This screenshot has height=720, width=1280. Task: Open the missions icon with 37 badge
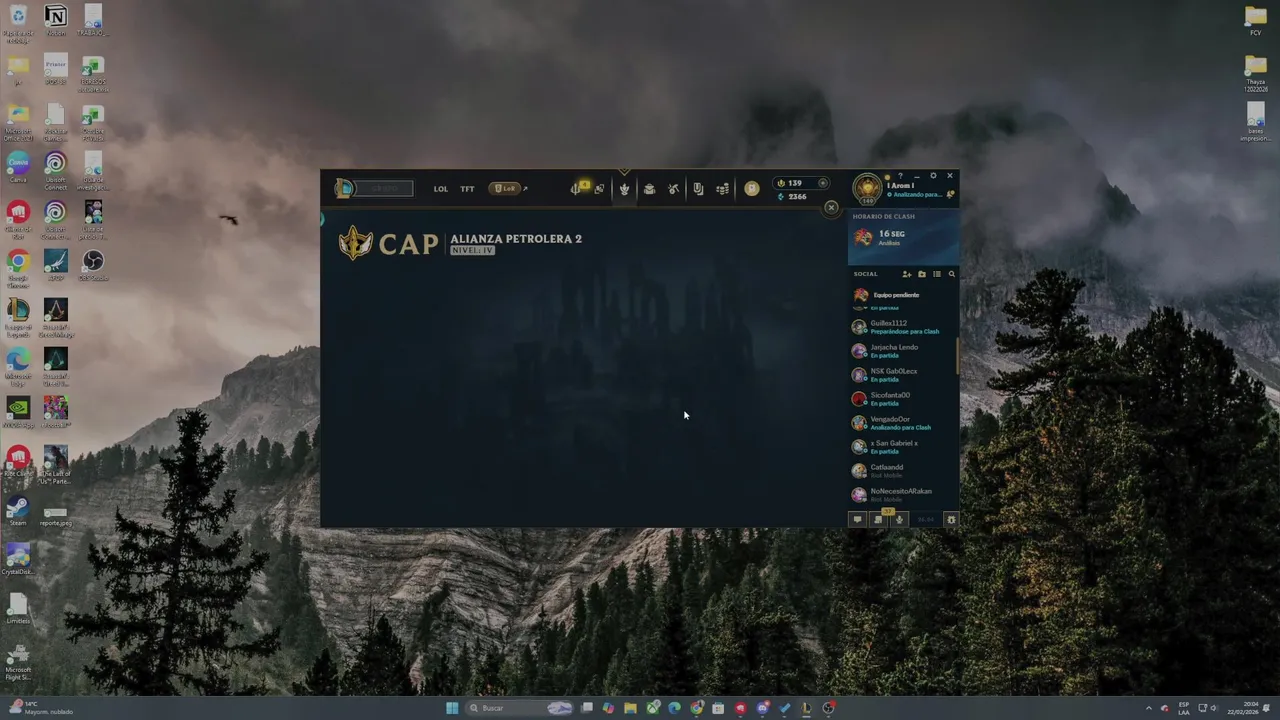tap(879, 518)
